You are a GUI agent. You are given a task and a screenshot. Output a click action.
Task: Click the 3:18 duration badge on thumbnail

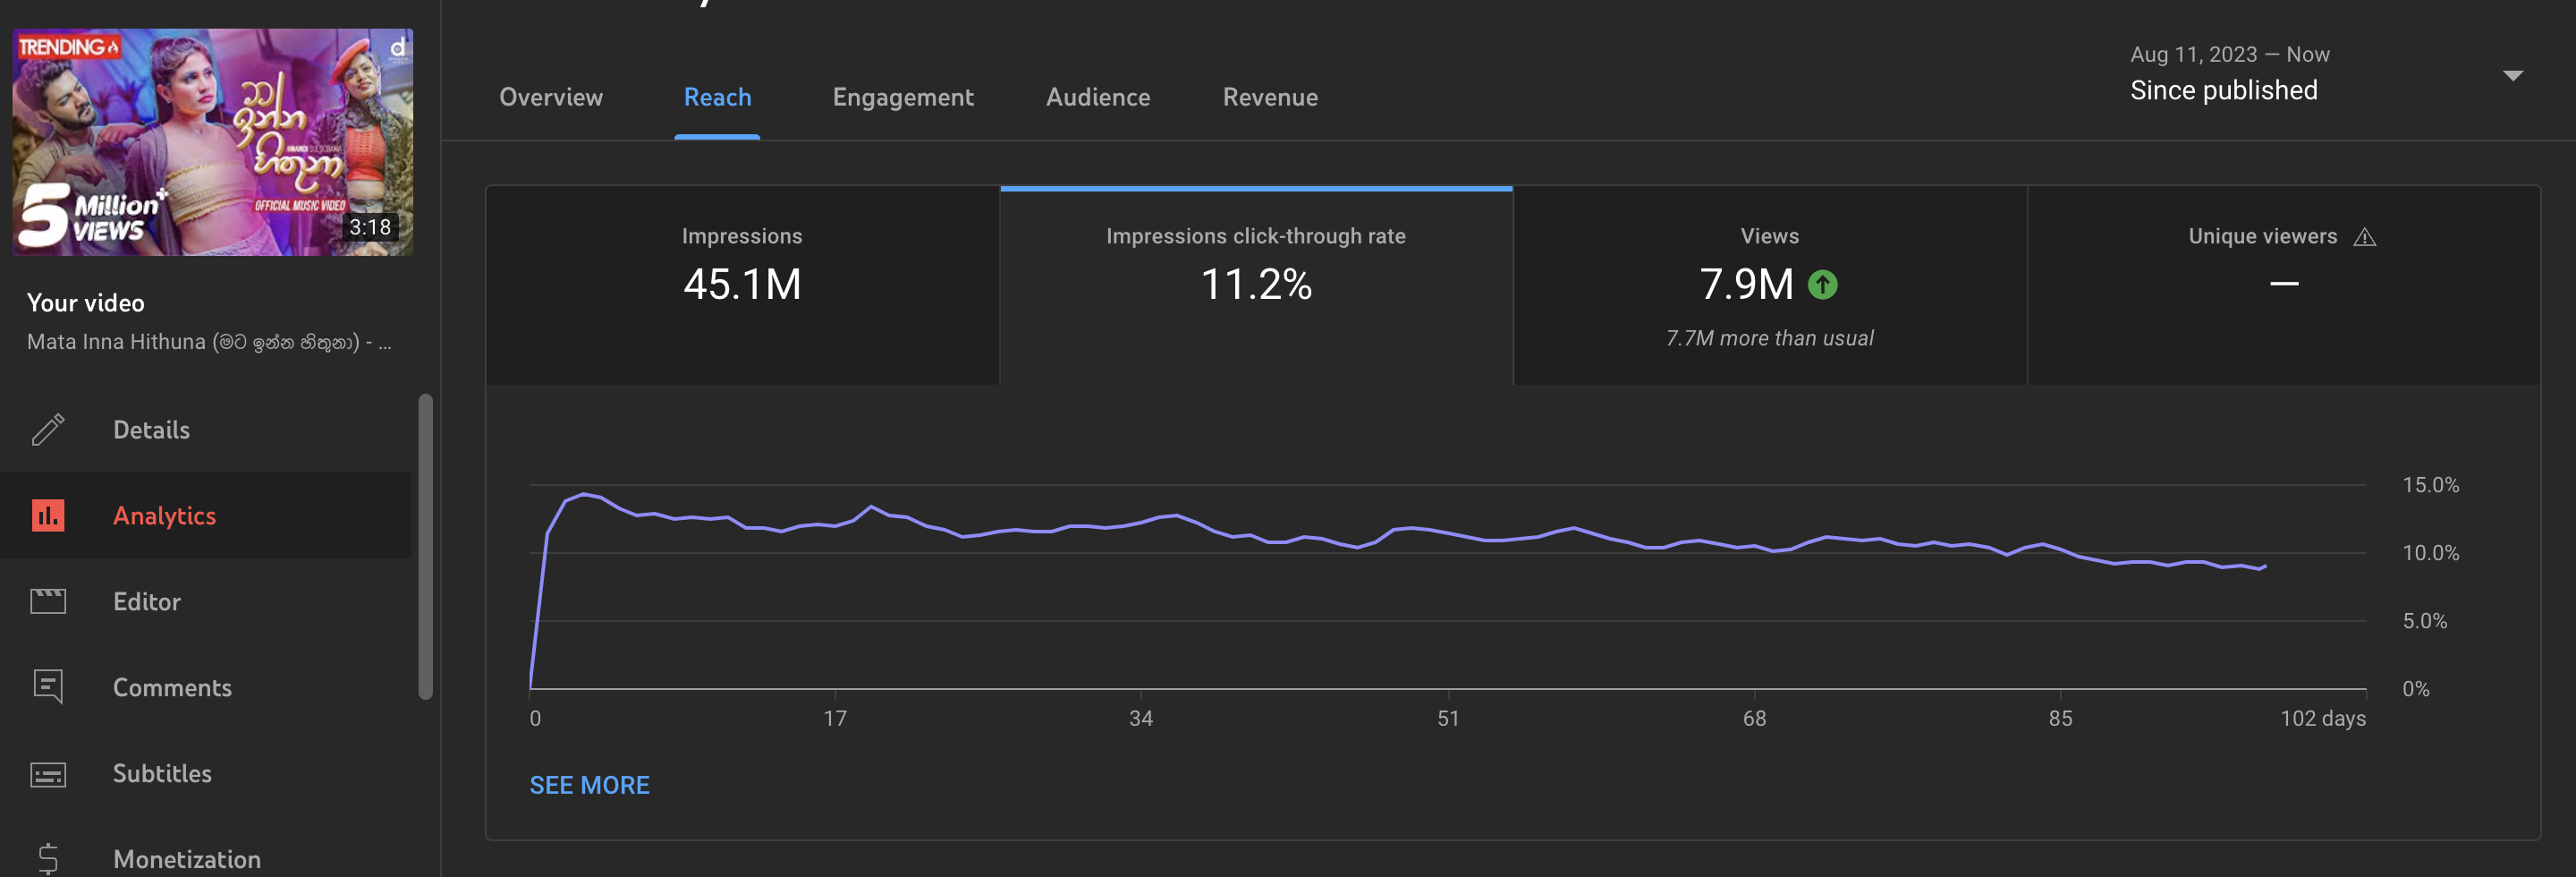(x=370, y=227)
